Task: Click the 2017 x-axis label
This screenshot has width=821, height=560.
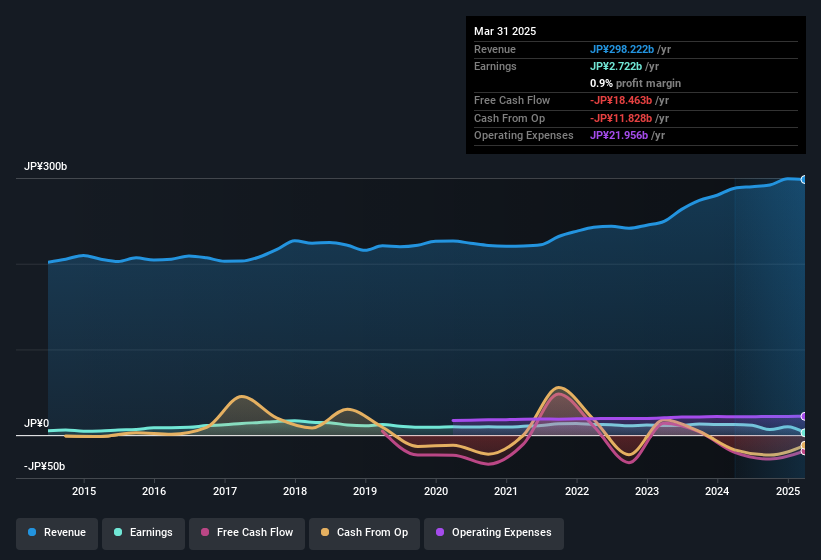Action: tap(225, 491)
